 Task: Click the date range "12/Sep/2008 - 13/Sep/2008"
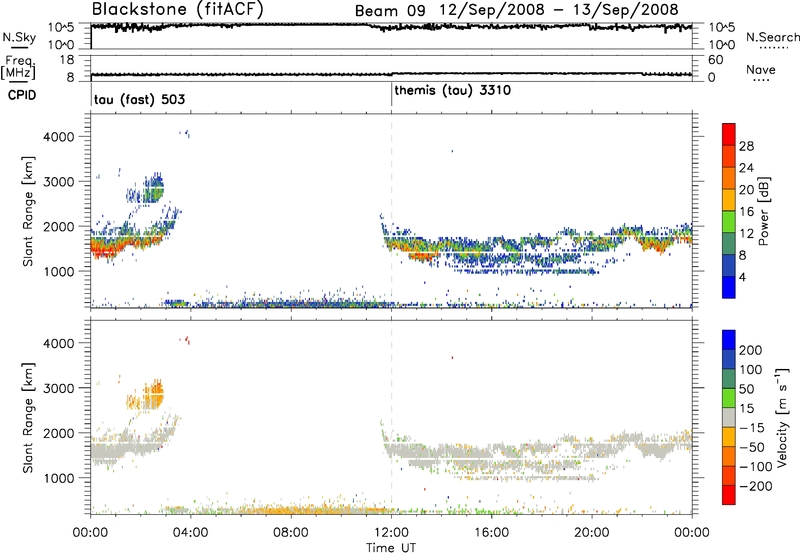[x=559, y=10]
